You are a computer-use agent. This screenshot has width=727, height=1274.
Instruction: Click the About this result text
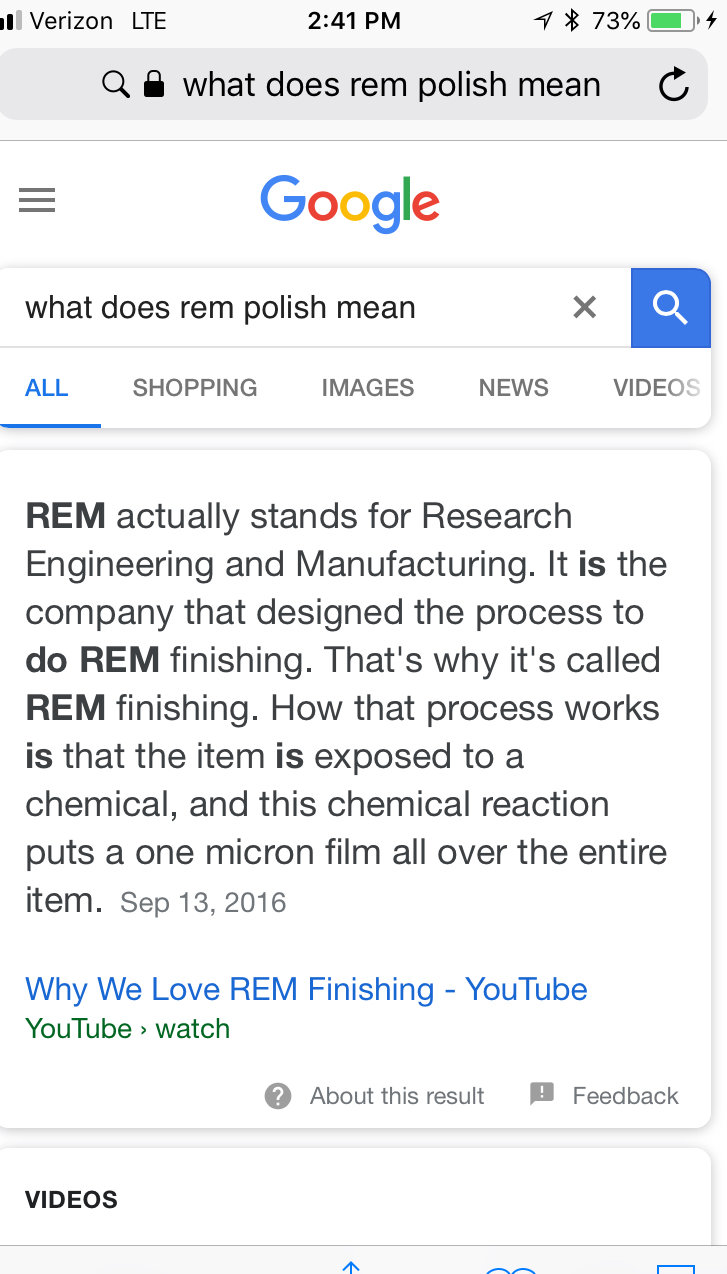coord(397,1096)
